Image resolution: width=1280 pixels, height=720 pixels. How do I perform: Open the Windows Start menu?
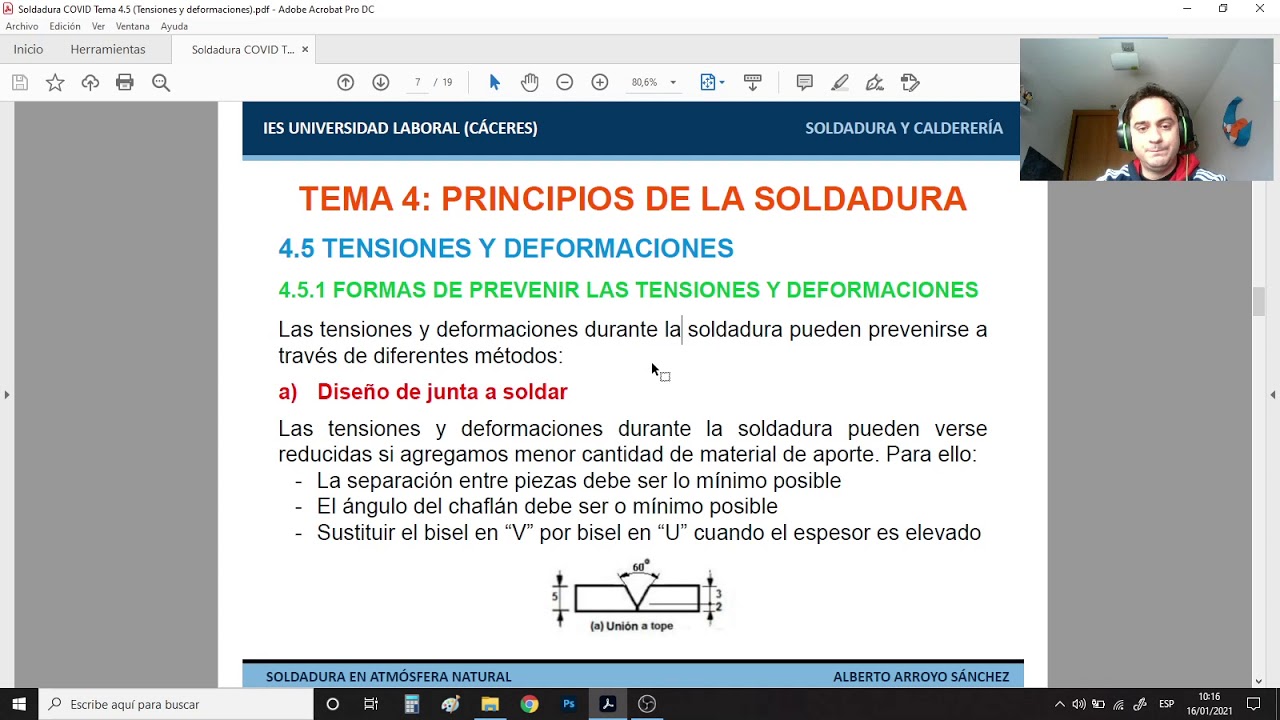(19, 704)
